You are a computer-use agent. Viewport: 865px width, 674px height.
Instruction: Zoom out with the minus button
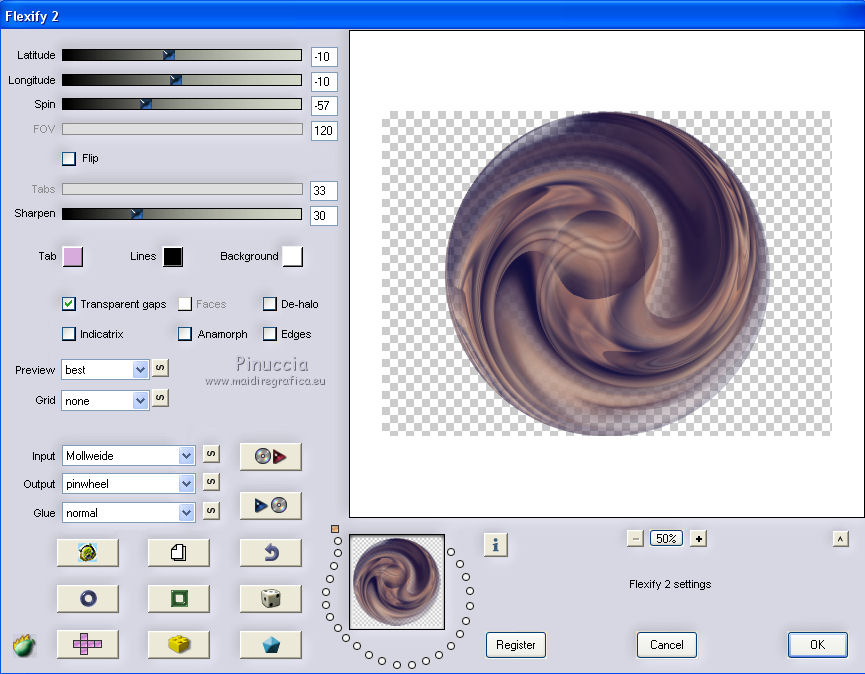click(636, 539)
